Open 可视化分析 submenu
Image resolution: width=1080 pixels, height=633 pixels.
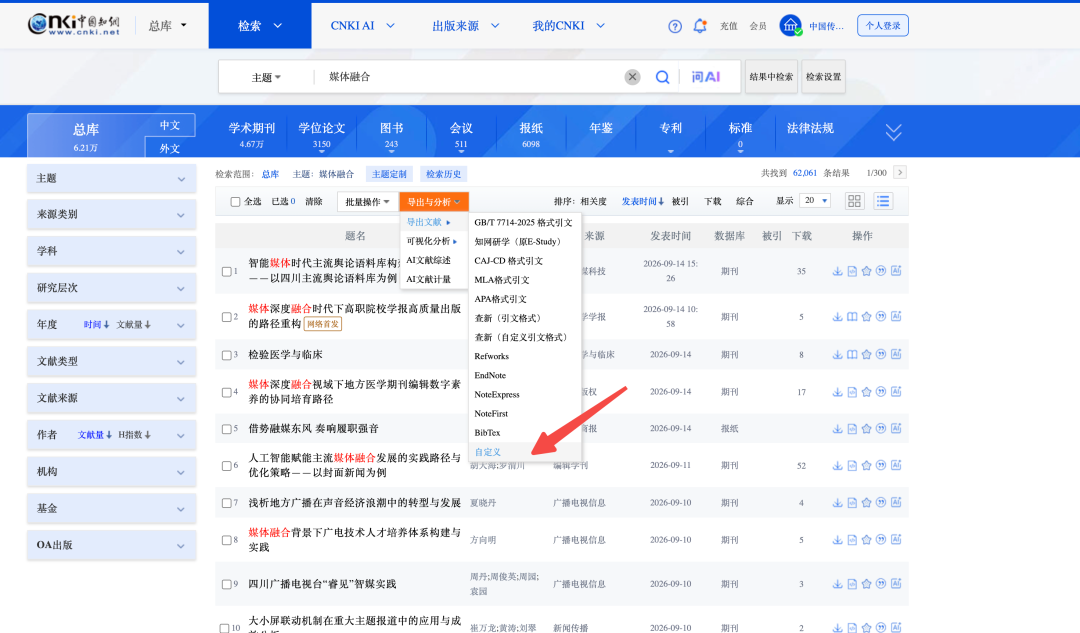(432, 241)
